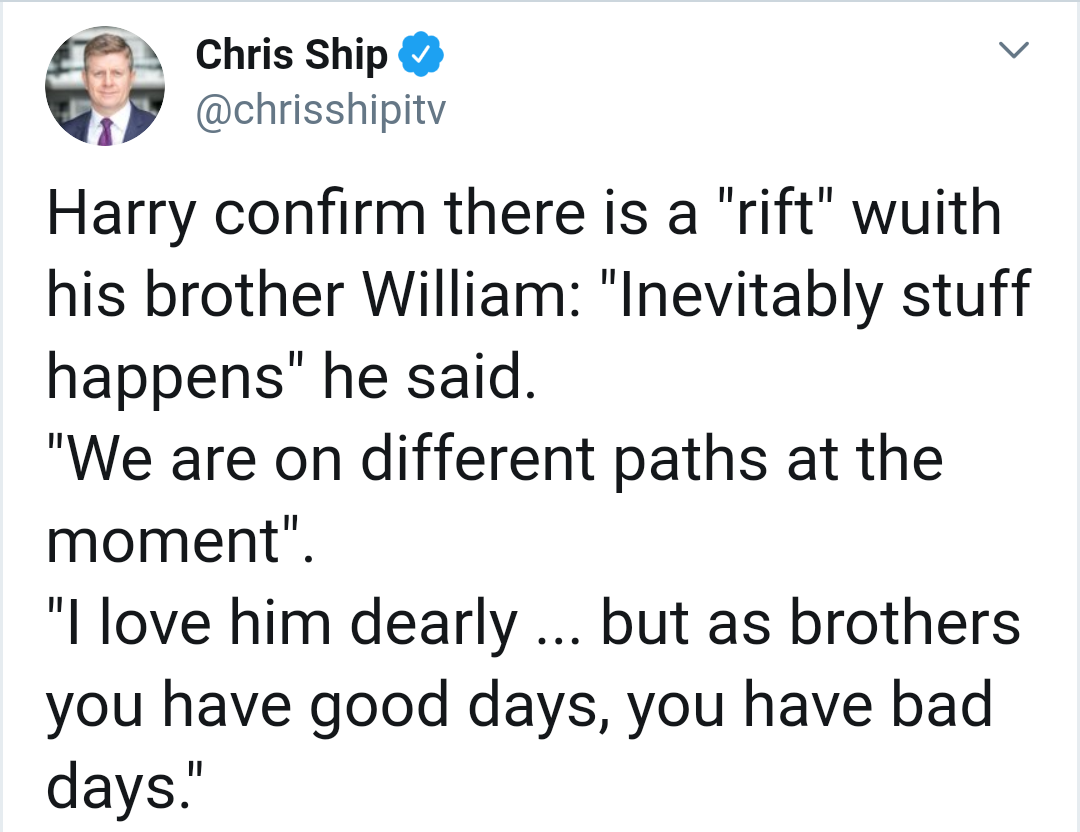This screenshot has width=1080, height=832.
Task: Click the name "William" in the tweet
Action: pos(477,297)
